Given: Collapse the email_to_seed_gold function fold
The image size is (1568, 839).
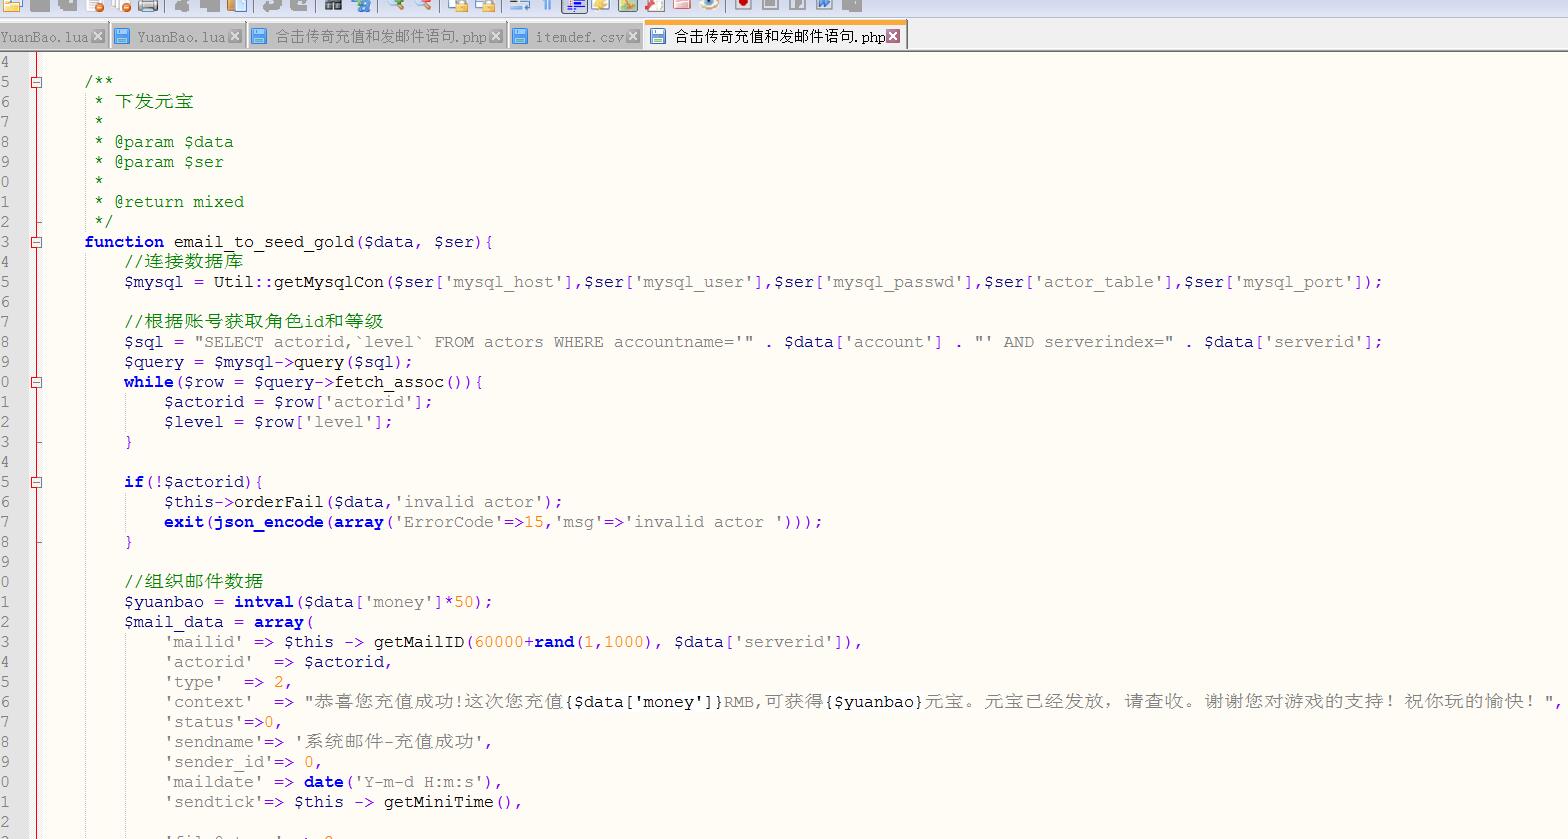Looking at the screenshot, I should point(36,242).
